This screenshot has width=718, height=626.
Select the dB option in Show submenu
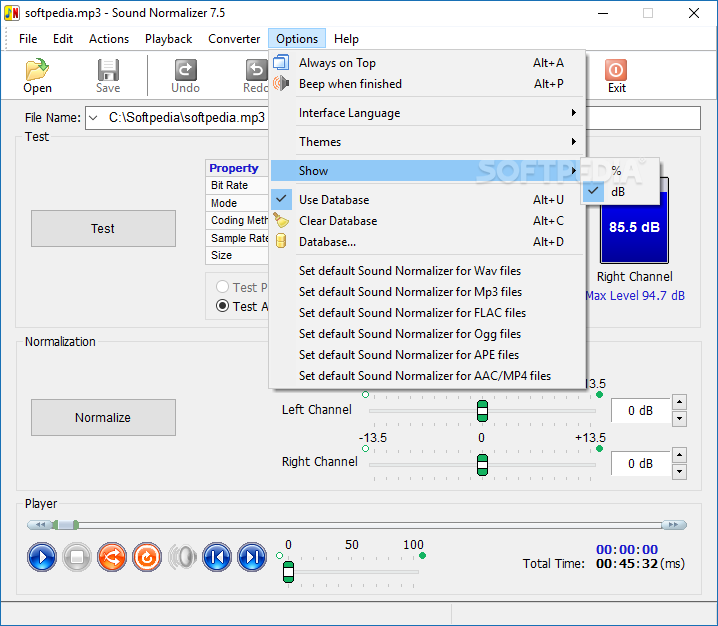620,191
